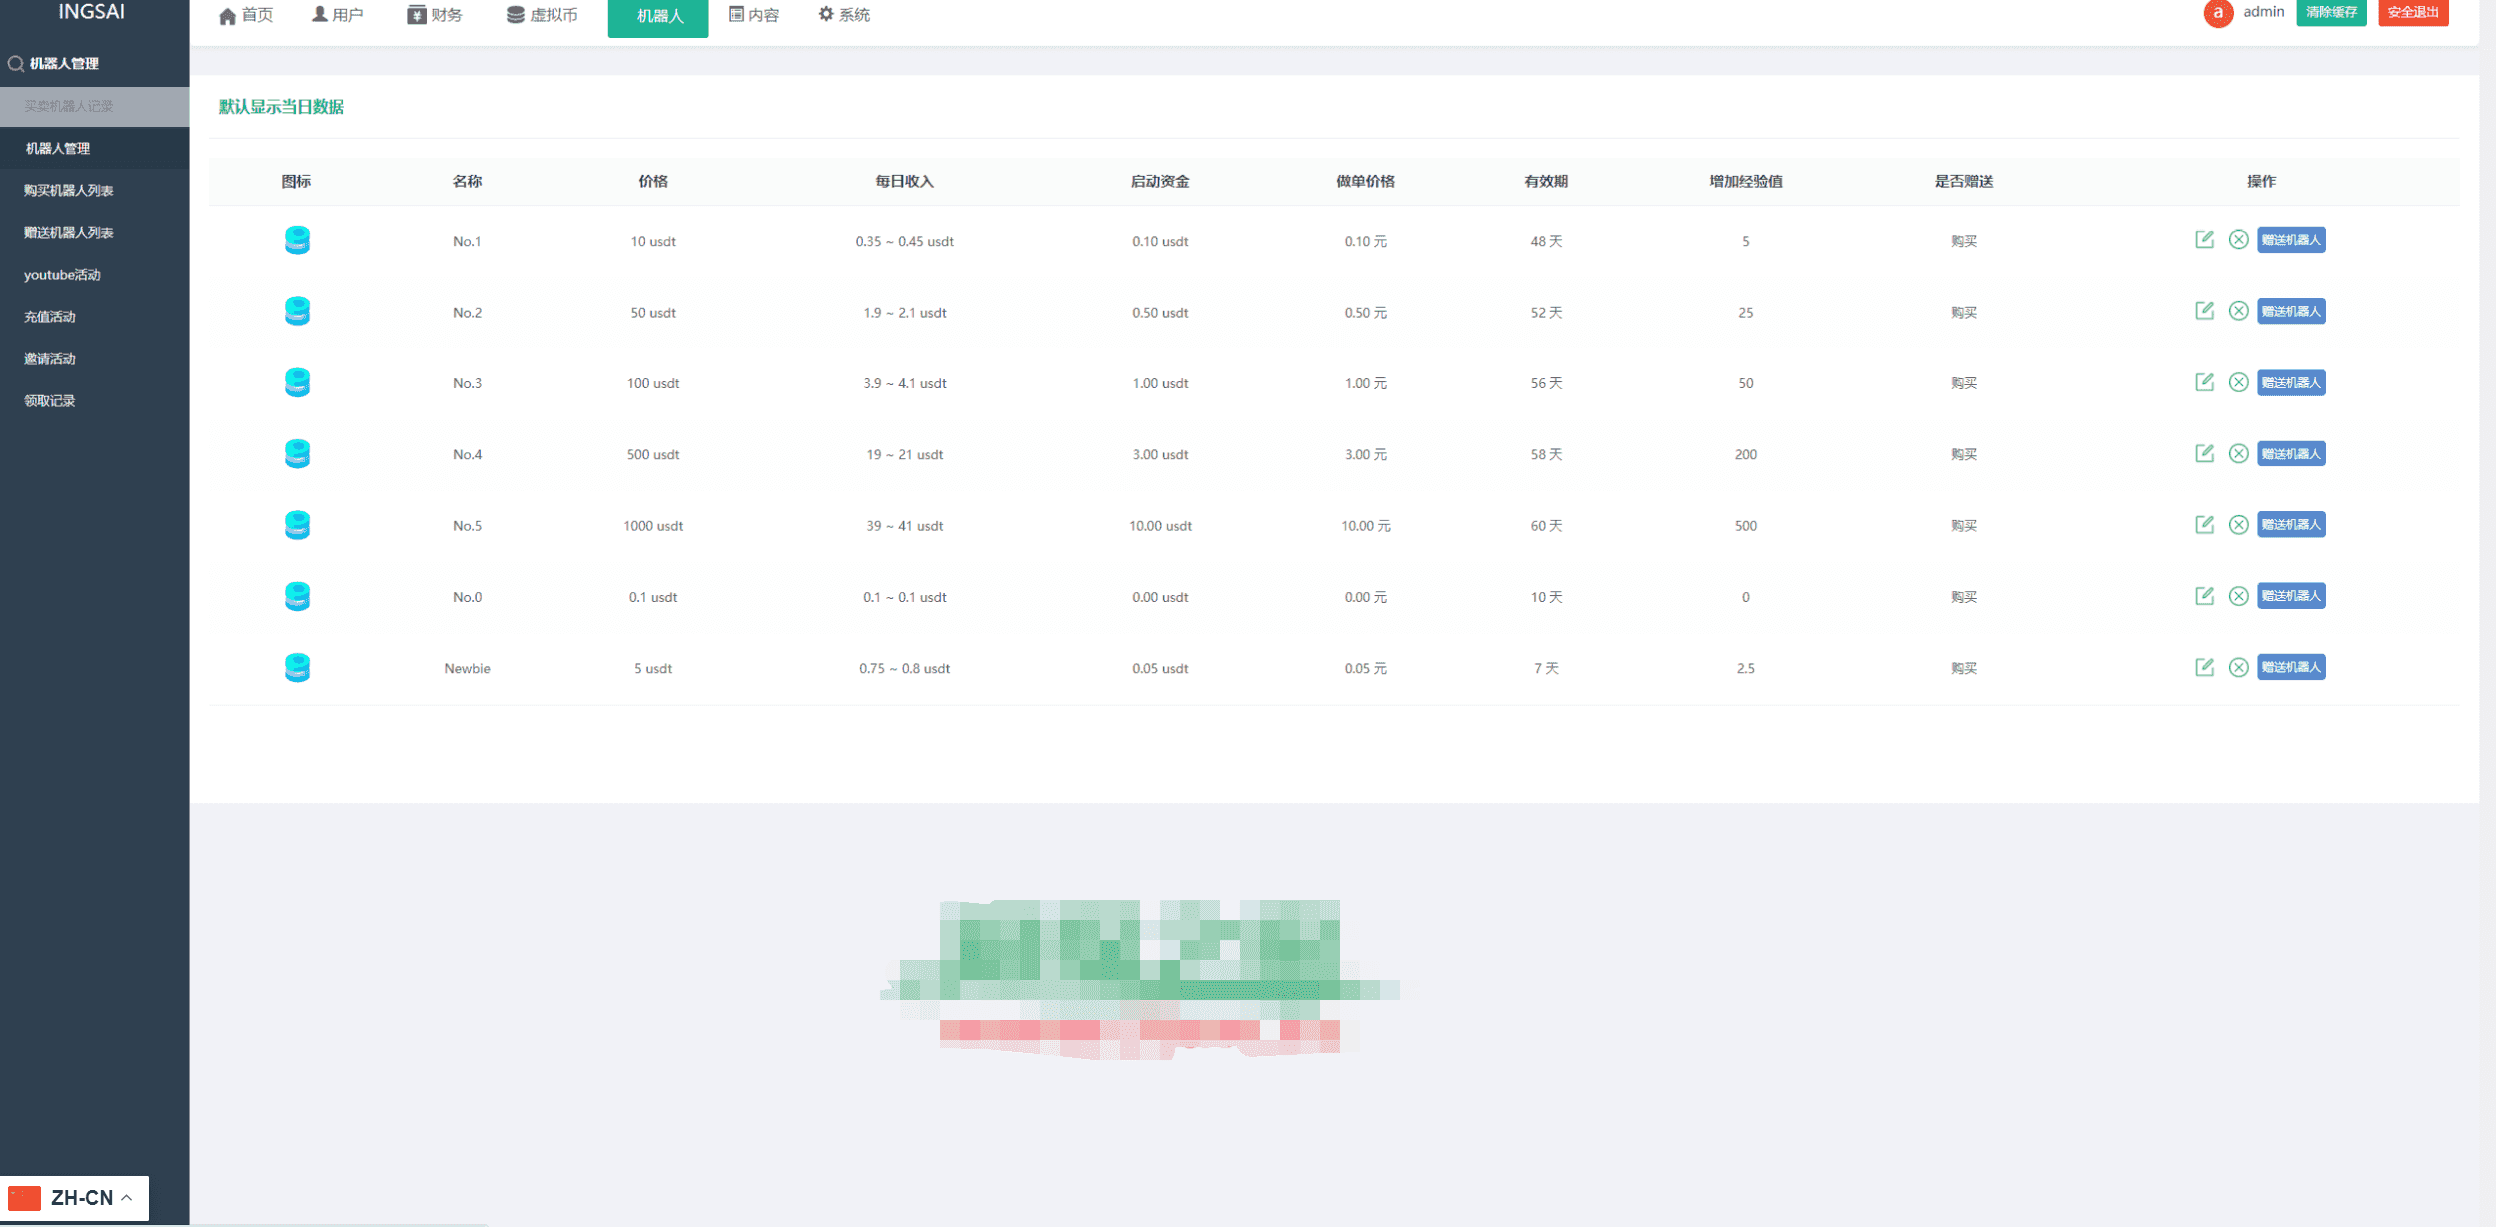The height and width of the screenshot is (1227, 2501).
Task: Open 购买机器人列表 in sidebar
Action: [68, 190]
